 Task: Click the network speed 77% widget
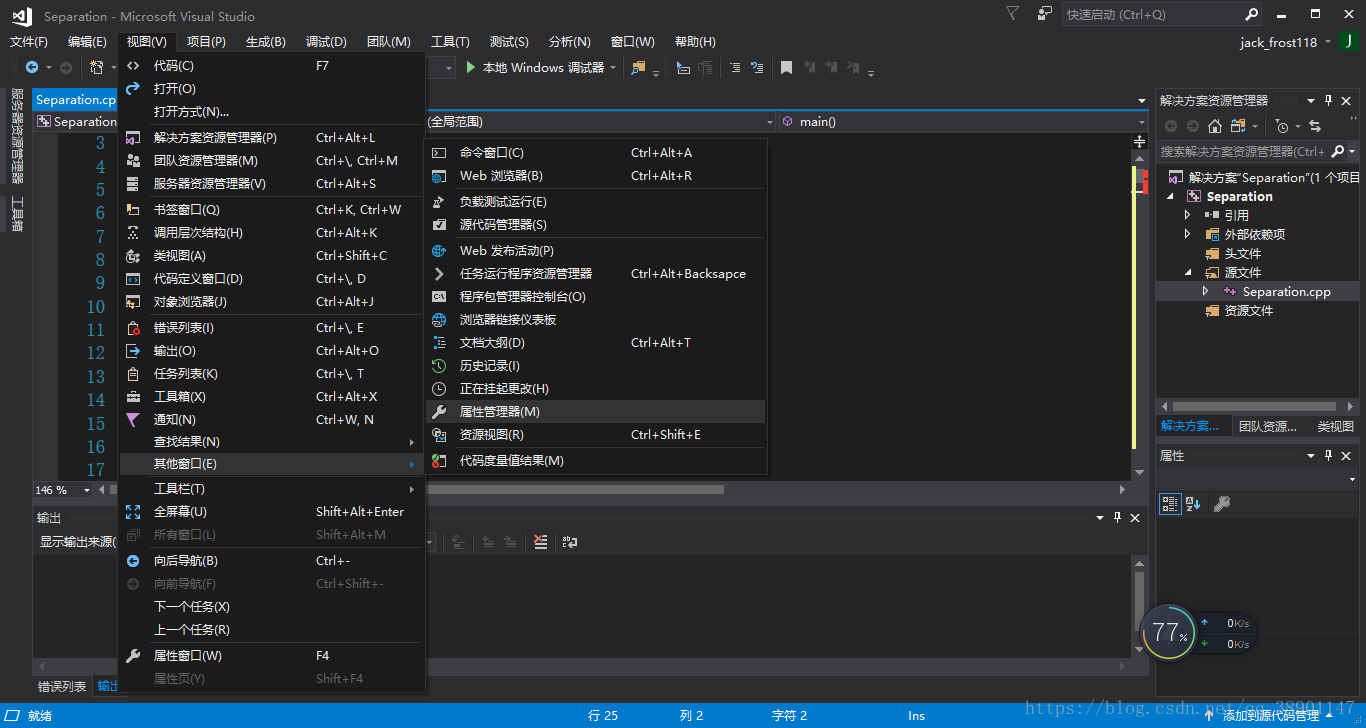pyautogui.click(x=1197, y=632)
